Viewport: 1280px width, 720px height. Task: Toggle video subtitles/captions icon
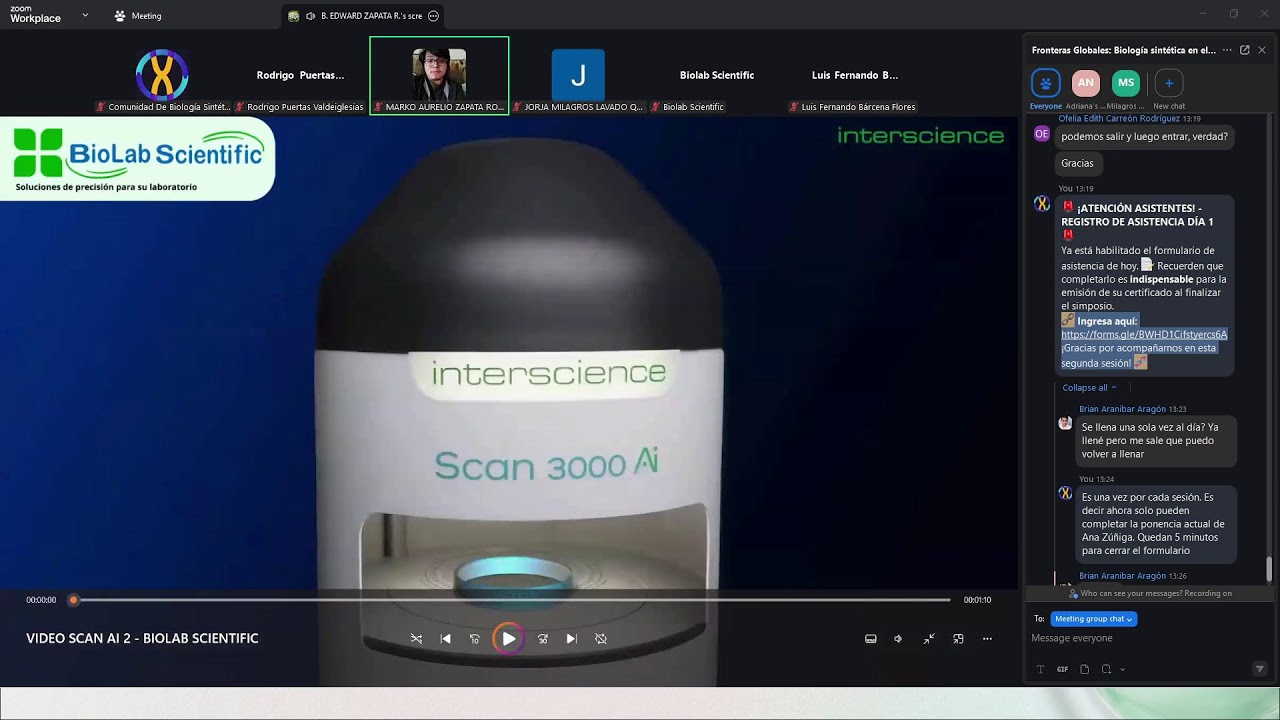click(x=871, y=639)
